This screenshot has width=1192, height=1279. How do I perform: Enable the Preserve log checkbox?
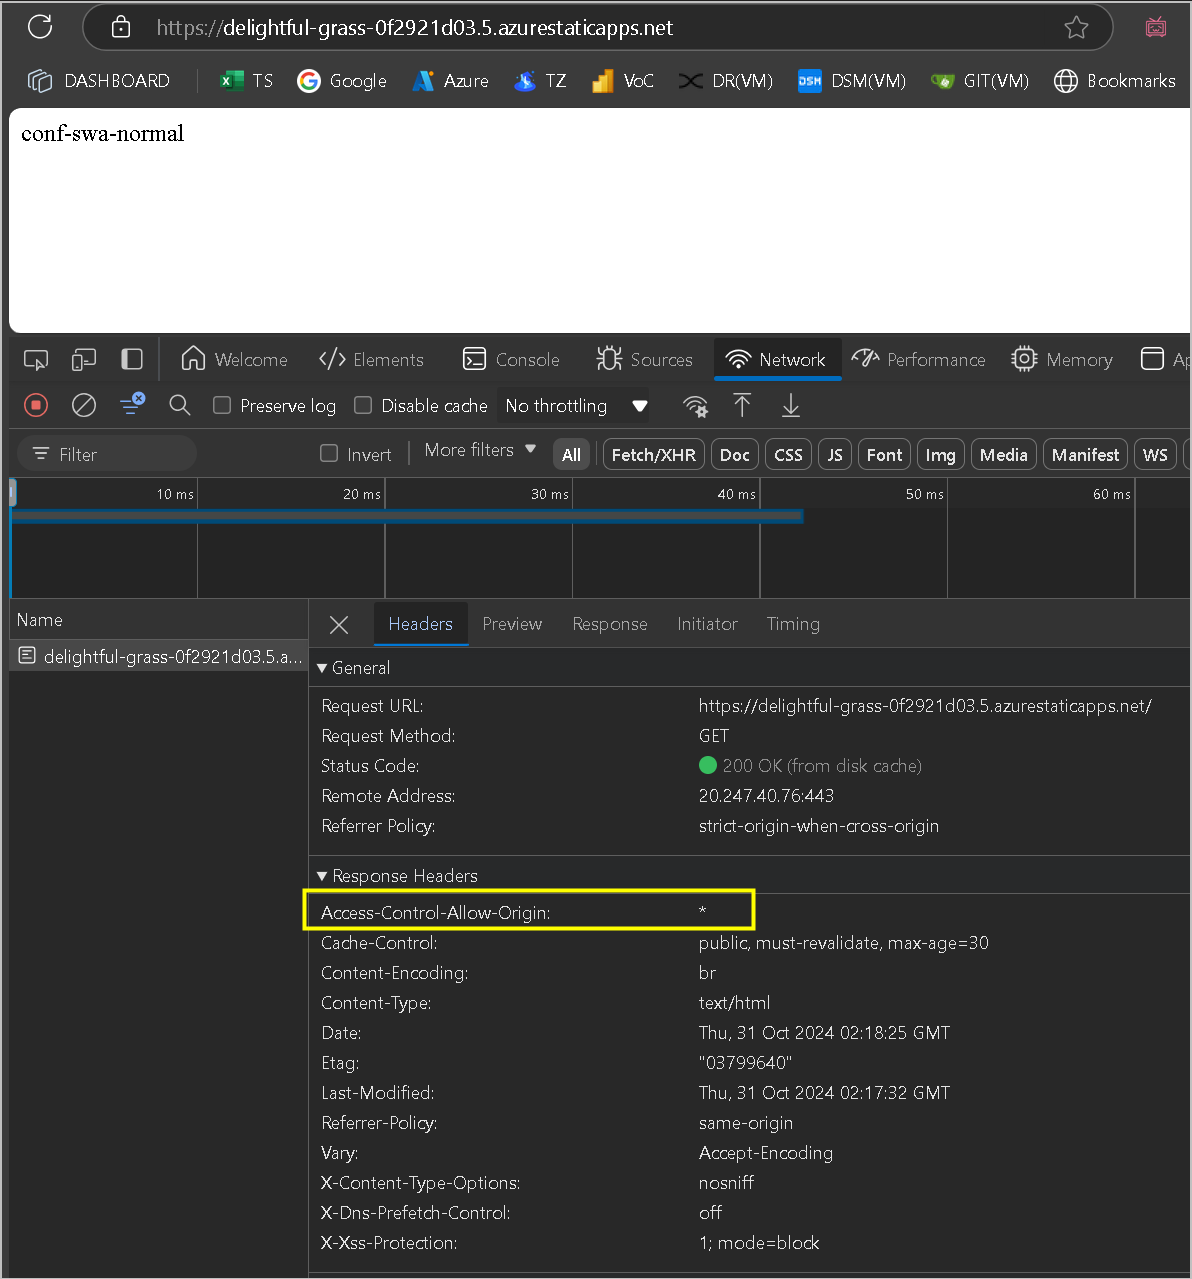(x=222, y=405)
